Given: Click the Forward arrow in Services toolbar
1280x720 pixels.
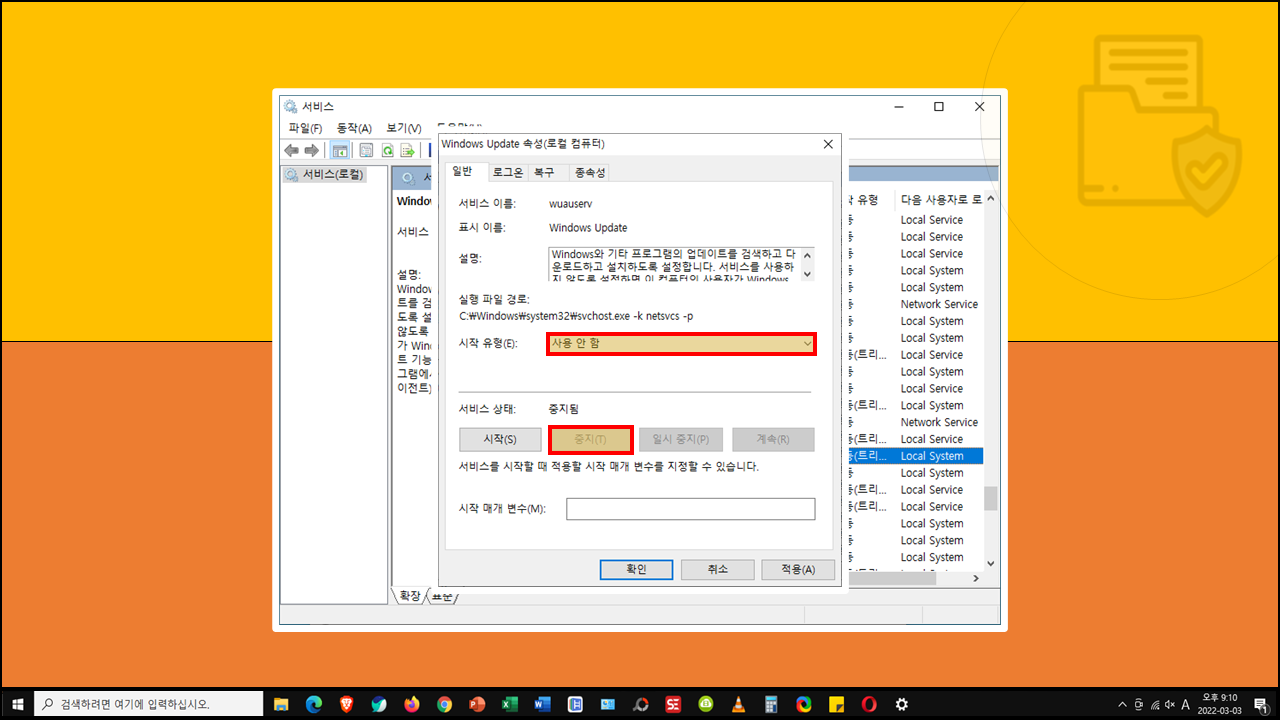Looking at the screenshot, I should (x=312, y=150).
